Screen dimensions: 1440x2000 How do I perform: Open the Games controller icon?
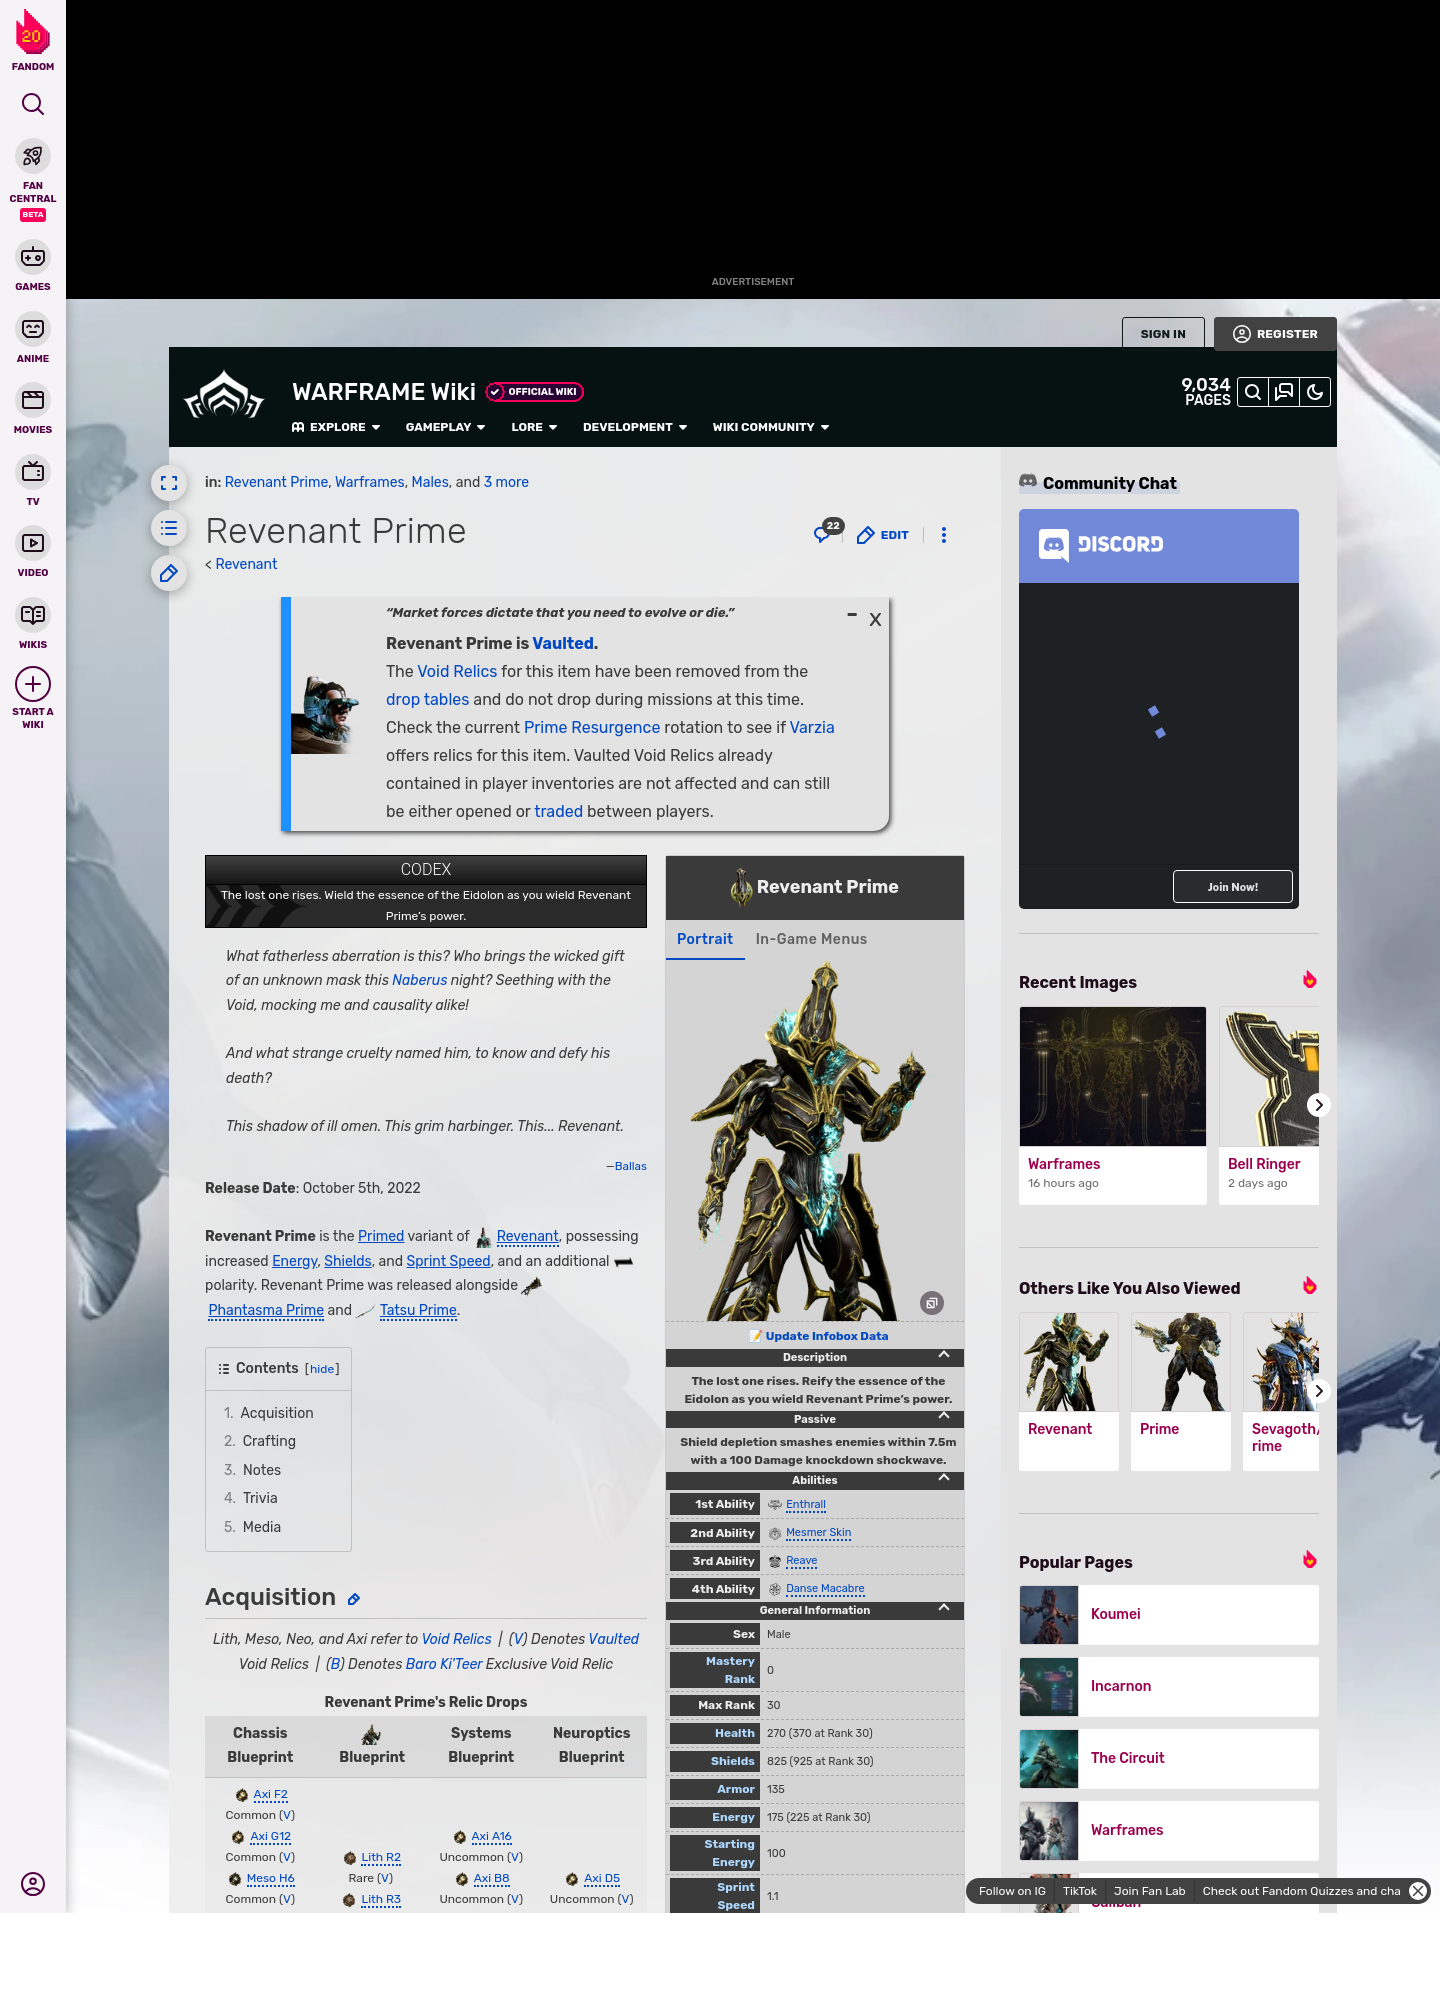pyautogui.click(x=33, y=257)
